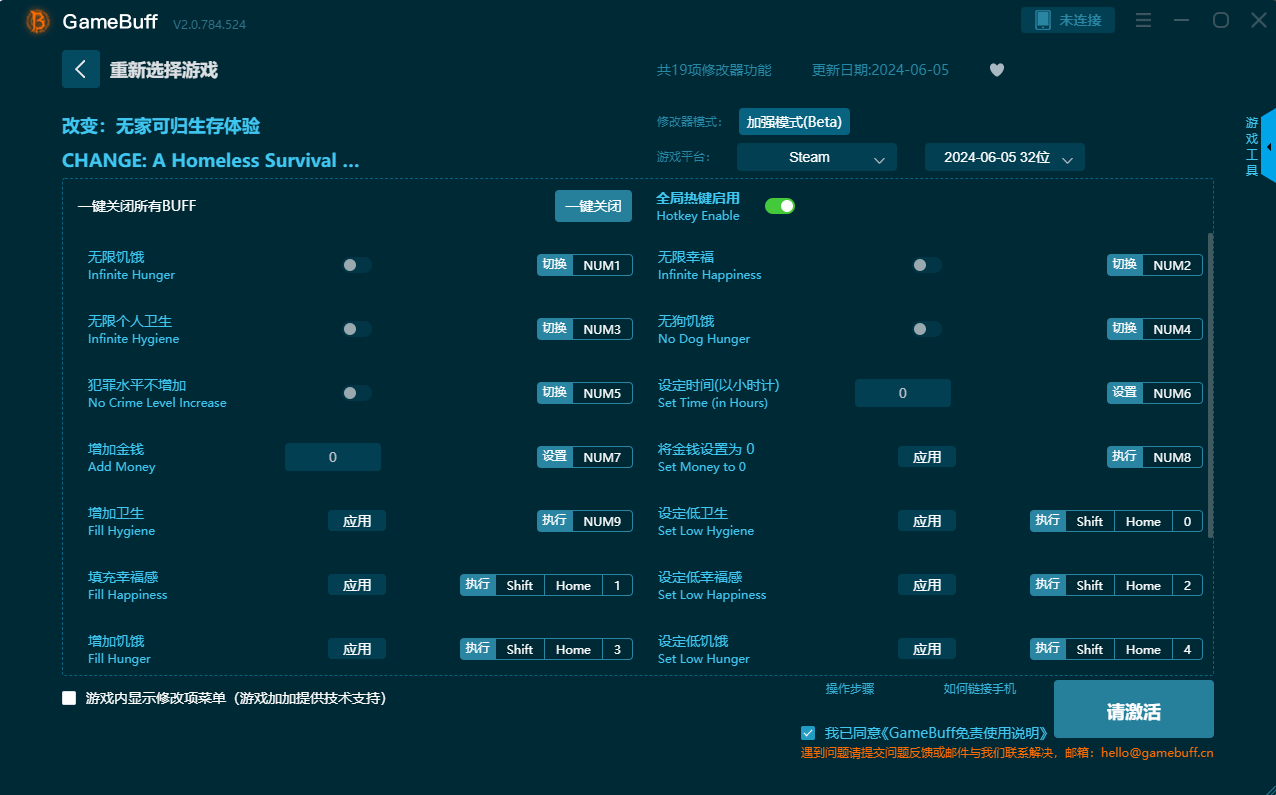1276x795 pixels.
Task: Click the 共19项修改器功能 text
Action: (714, 70)
